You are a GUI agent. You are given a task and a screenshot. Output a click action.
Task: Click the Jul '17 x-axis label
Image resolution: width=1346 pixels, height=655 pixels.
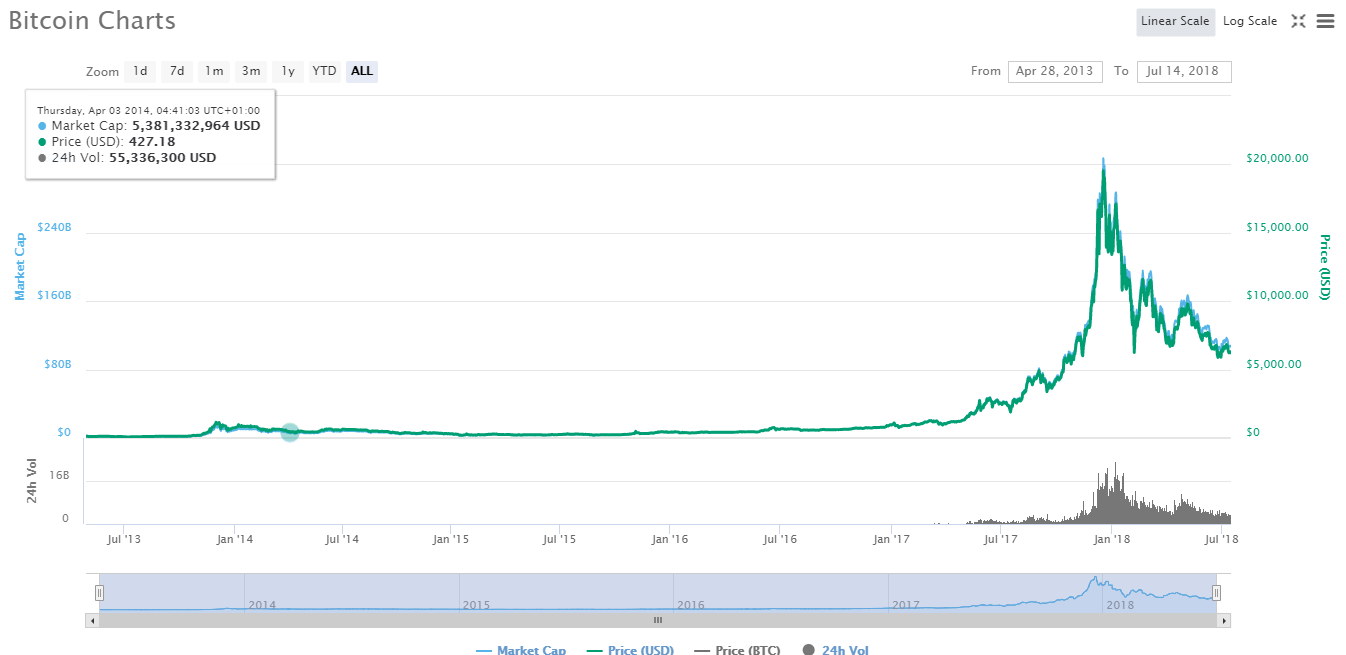pyautogui.click(x=1001, y=540)
